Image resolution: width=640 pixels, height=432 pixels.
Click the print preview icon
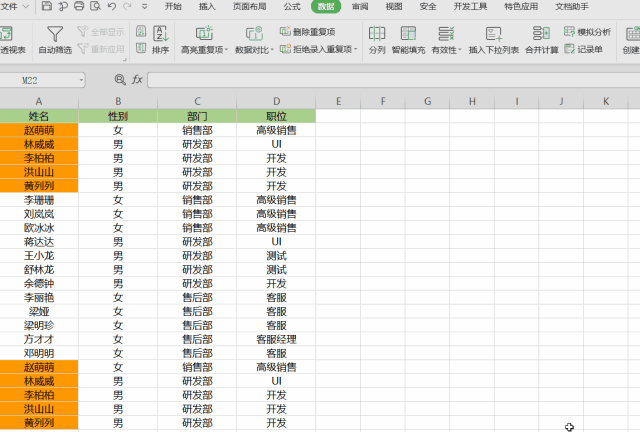tap(96, 6)
